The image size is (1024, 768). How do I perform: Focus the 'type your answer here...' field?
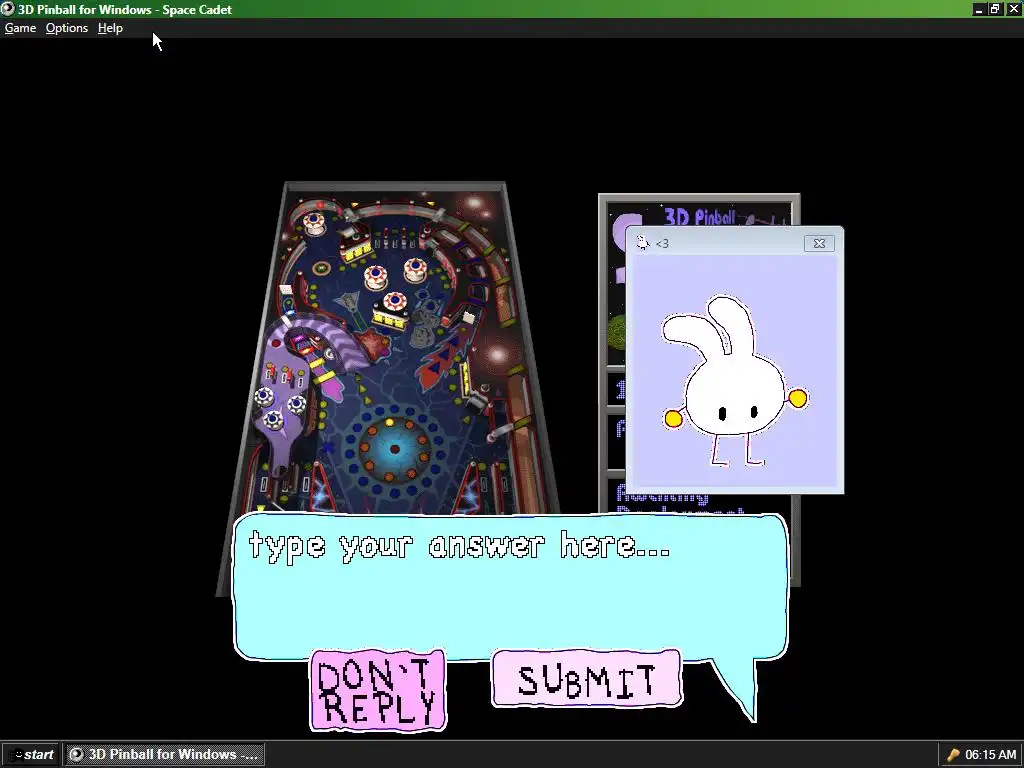[x=509, y=586]
